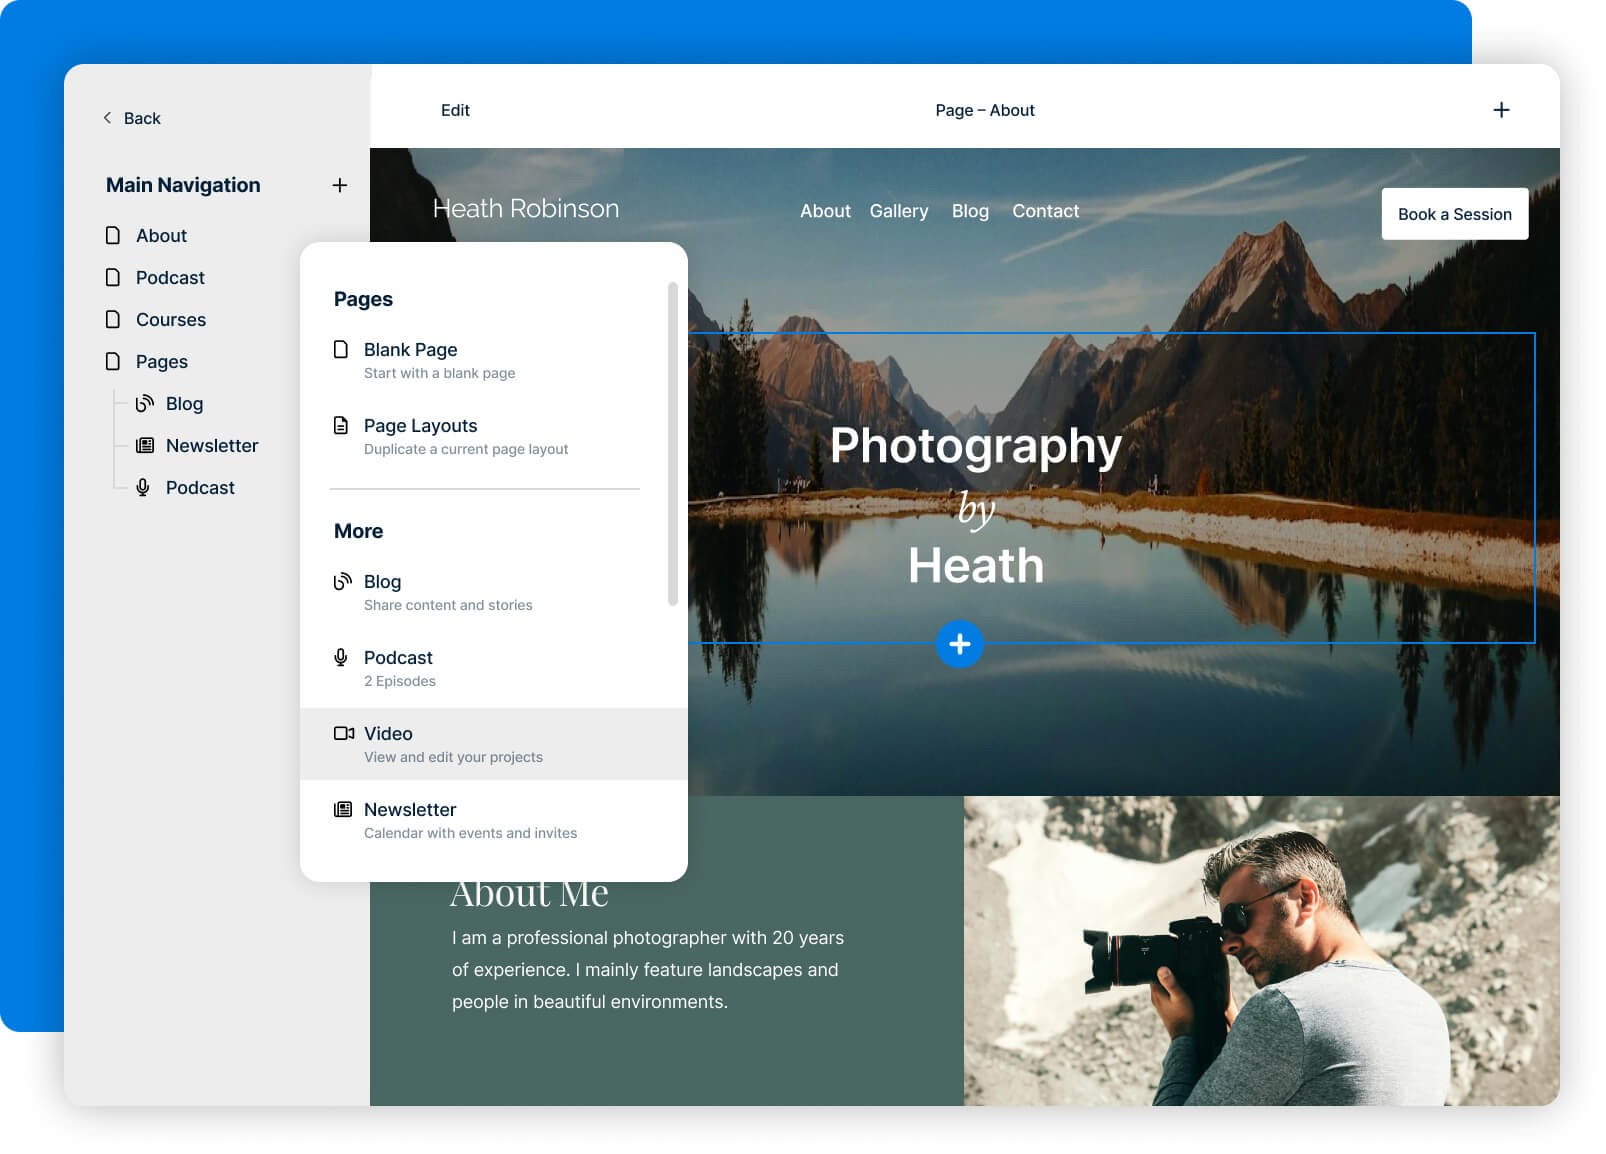This screenshot has height=1154, width=1606.
Task: Select Courses in the navigation list
Action: click(170, 319)
